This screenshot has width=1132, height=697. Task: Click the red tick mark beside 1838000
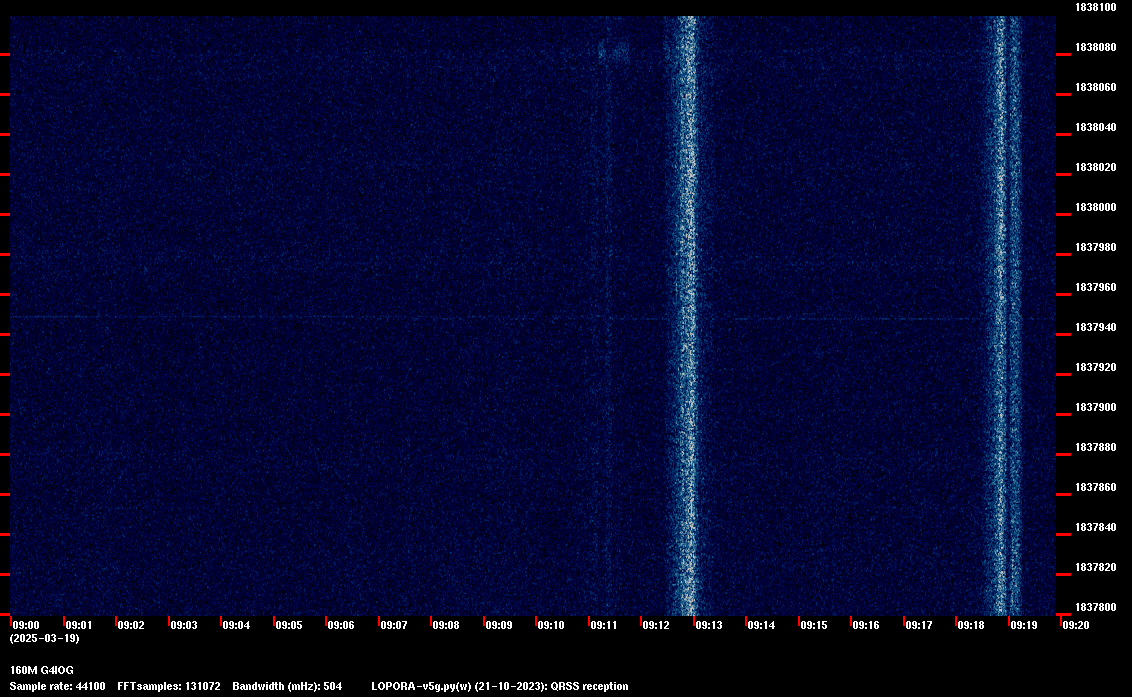[1063, 215]
